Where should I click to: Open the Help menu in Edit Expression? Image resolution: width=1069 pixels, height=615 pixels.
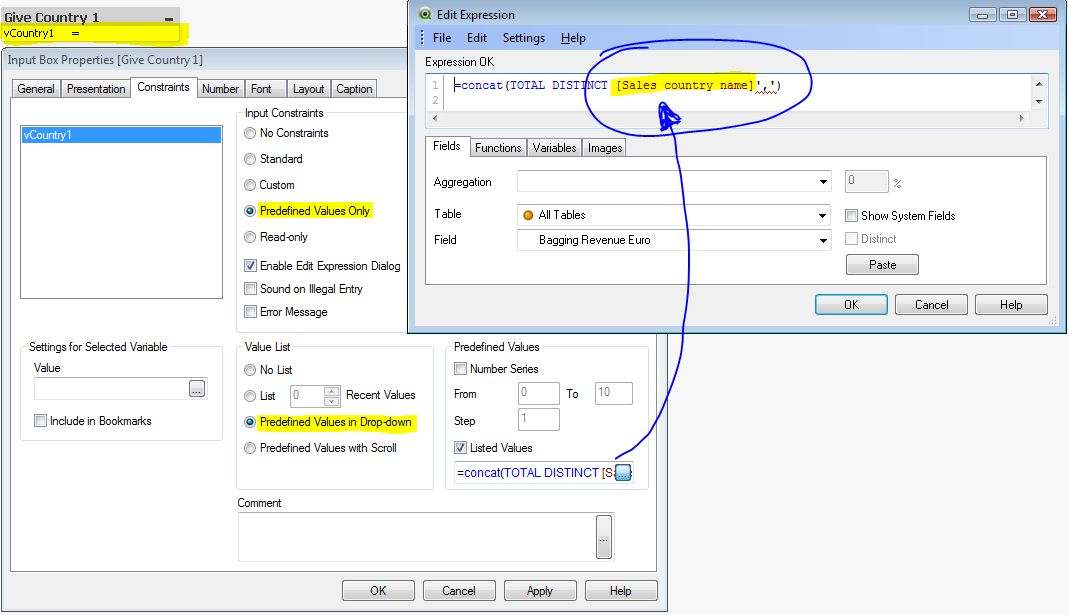(x=573, y=38)
